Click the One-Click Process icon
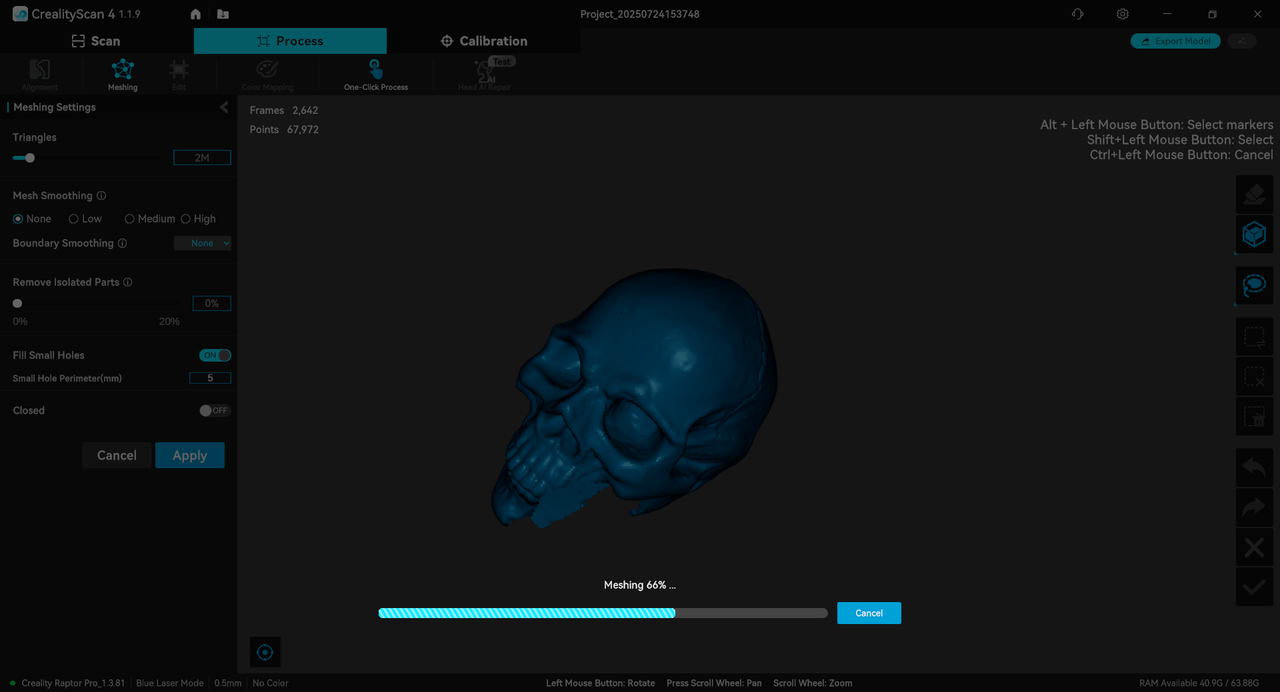 pos(375,72)
